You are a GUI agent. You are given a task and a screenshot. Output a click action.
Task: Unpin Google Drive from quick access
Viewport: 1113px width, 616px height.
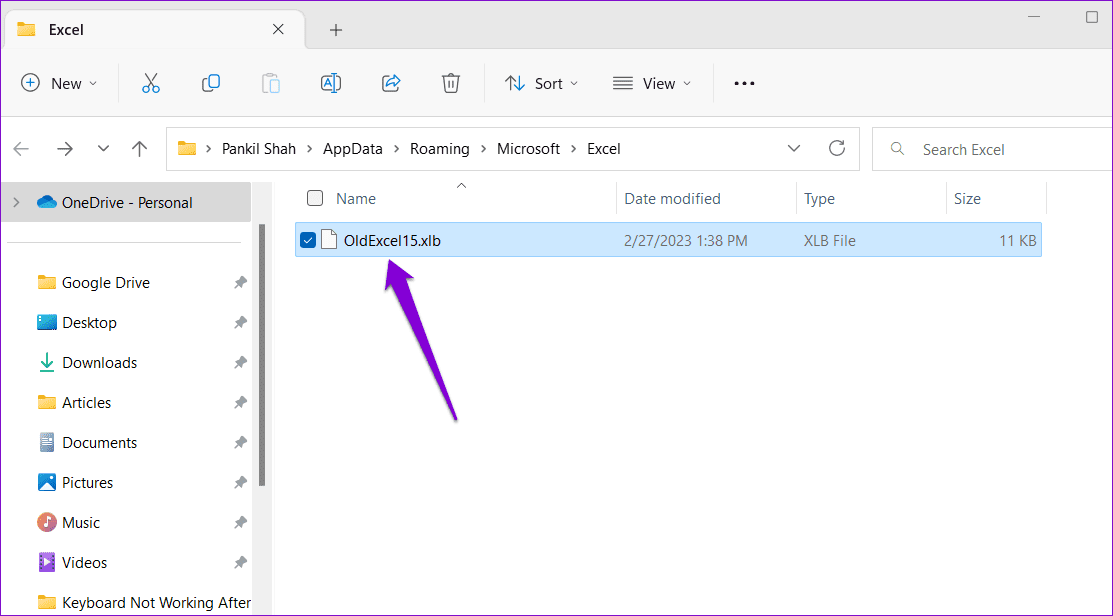241,282
